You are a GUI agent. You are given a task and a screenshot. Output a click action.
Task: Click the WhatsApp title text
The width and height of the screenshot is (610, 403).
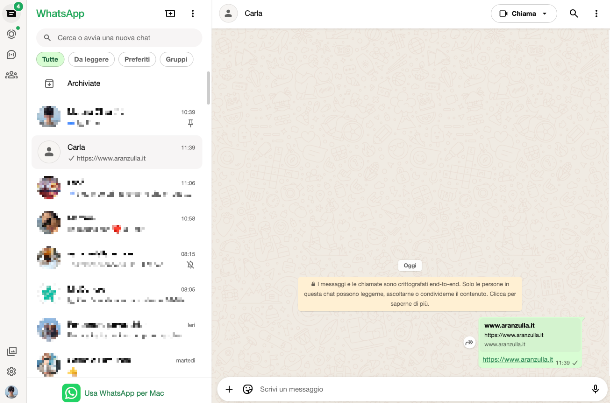point(60,14)
